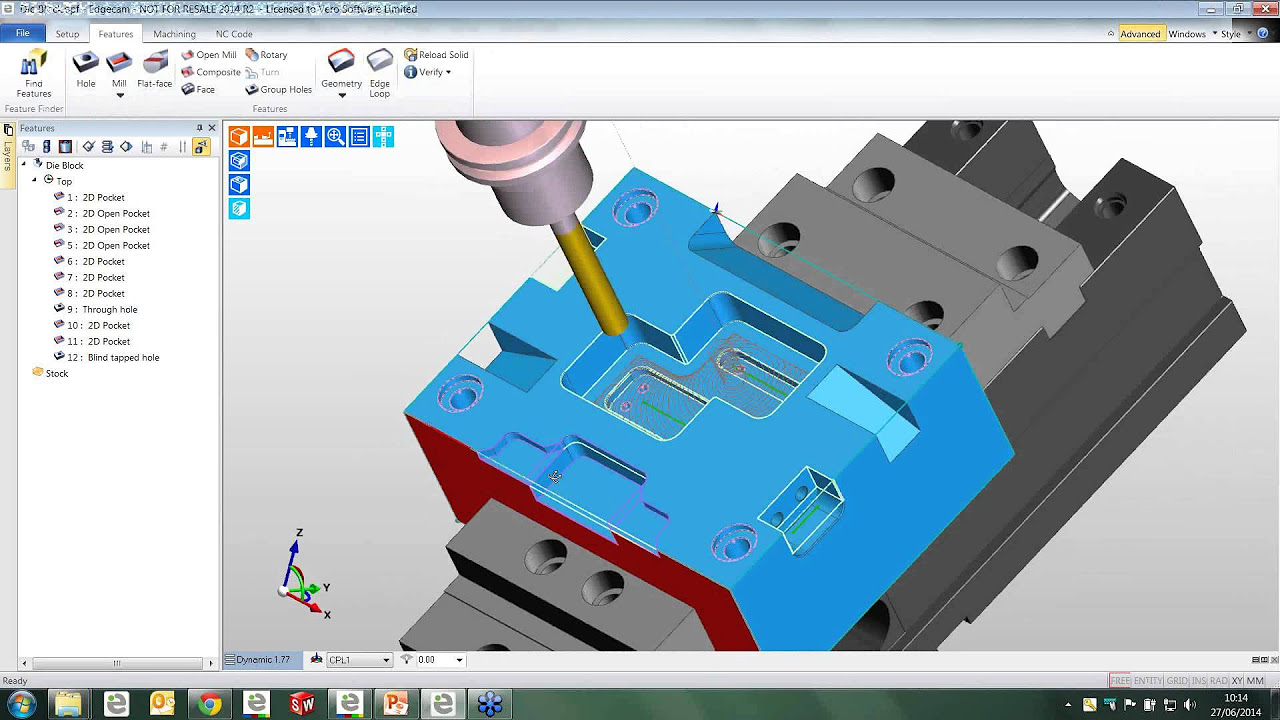This screenshot has height=720, width=1280.
Task: Select the Stock item in tree
Action: (50, 373)
